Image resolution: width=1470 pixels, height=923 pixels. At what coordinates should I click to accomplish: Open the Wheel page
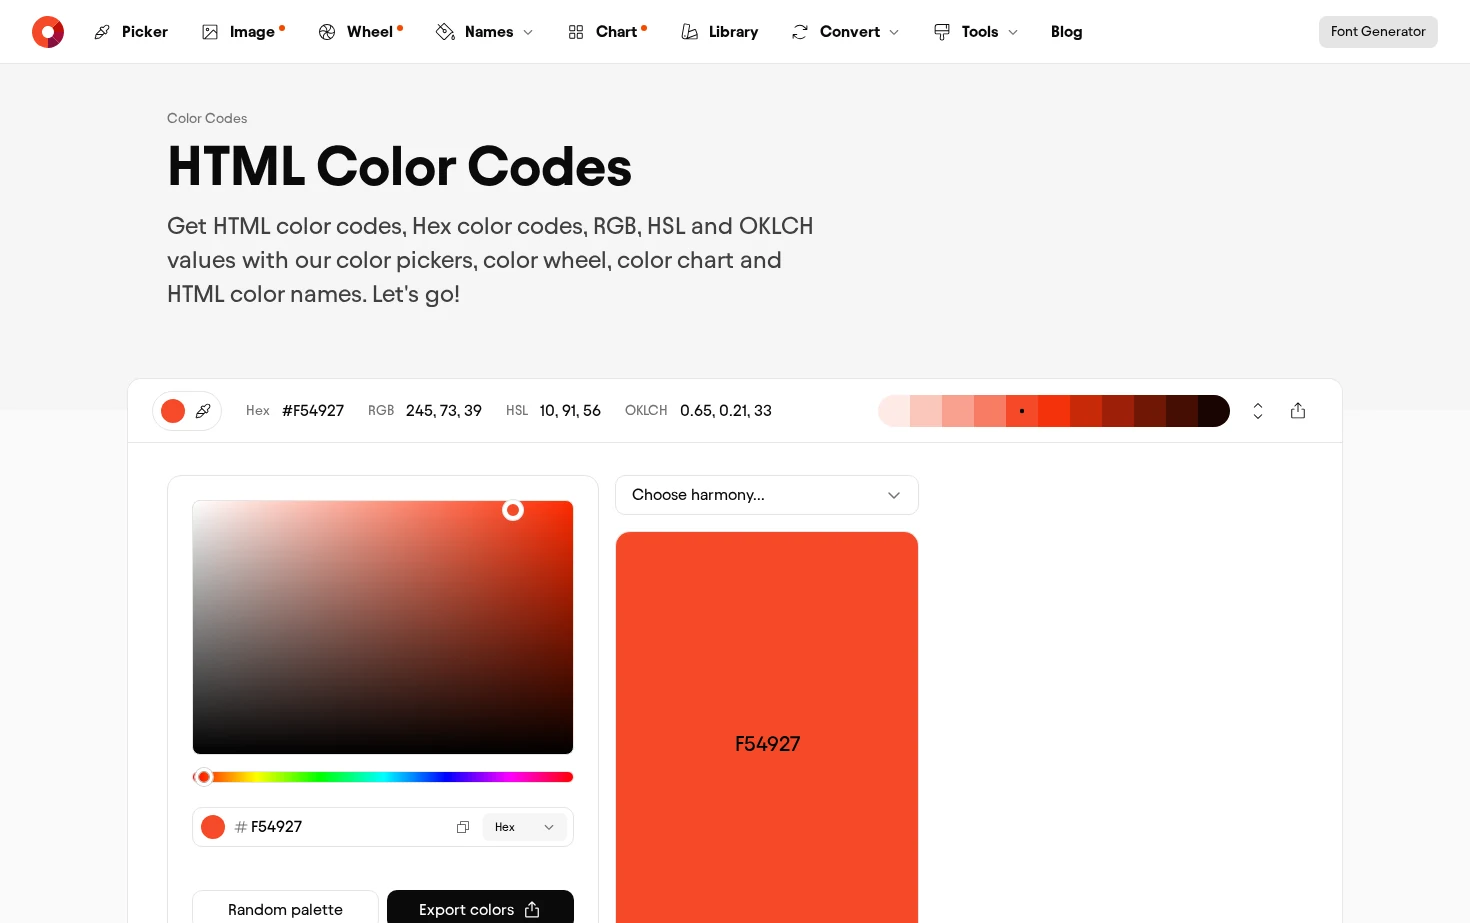pyautogui.click(x=360, y=32)
